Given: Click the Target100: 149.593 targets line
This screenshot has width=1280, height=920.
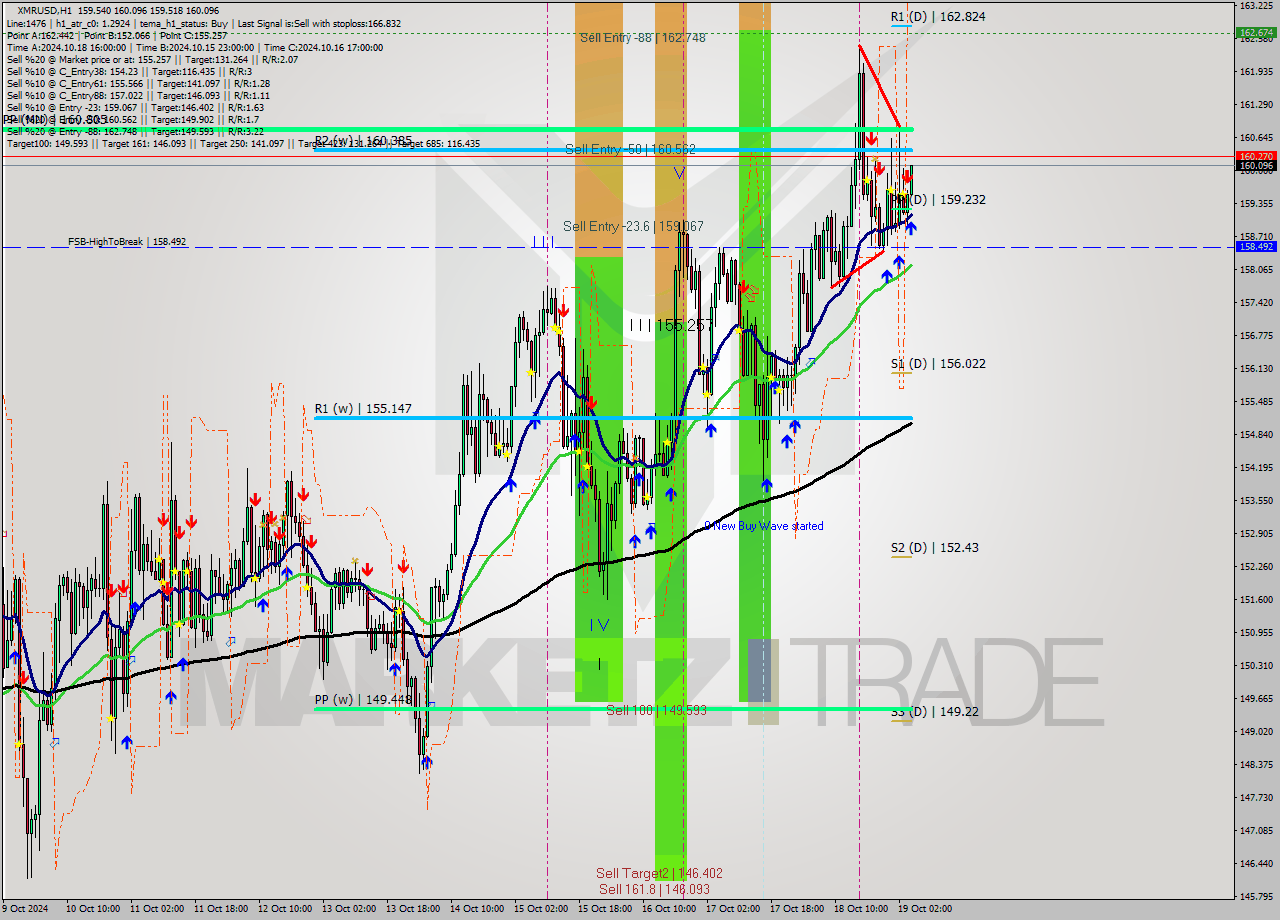Looking at the screenshot, I should pyautogui.click(x=243, y=143).
